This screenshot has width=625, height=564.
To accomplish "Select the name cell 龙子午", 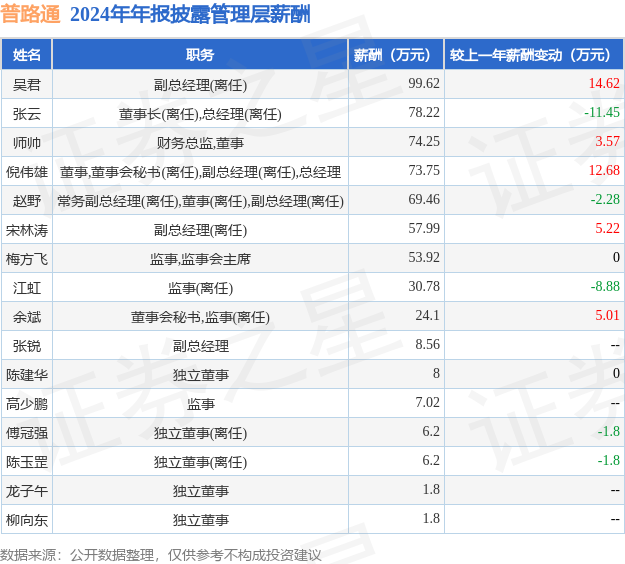I will 27,491.
